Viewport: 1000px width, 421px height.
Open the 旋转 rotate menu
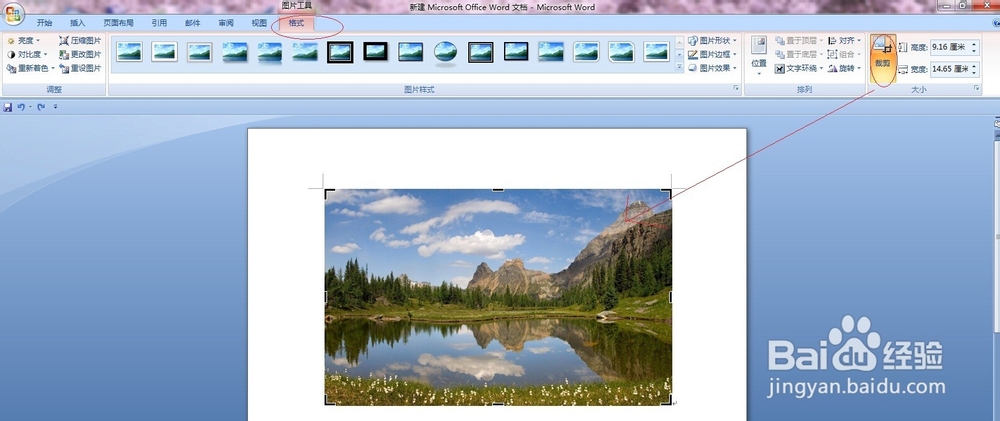[x=844, y=68]
